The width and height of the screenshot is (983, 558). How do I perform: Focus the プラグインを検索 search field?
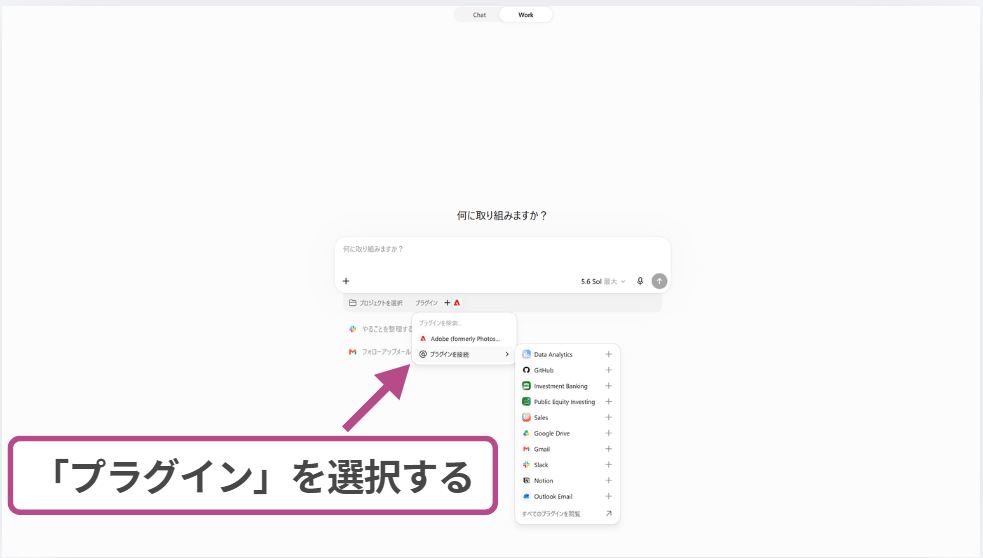464,323
